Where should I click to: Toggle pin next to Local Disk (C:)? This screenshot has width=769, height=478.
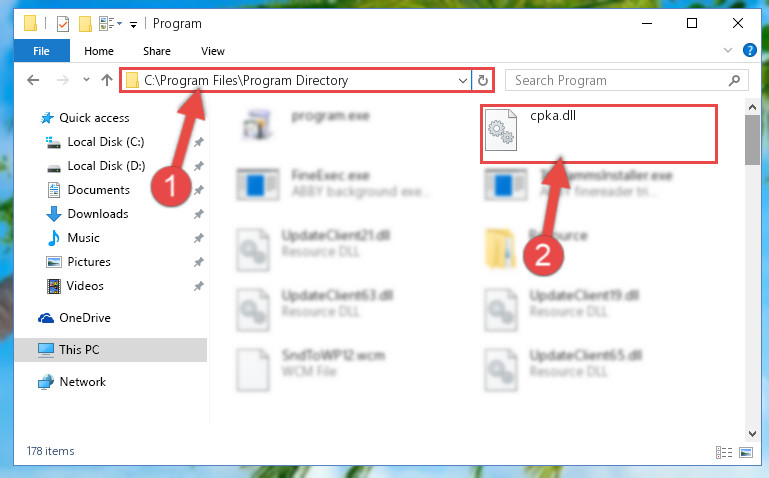pos(199,142)
